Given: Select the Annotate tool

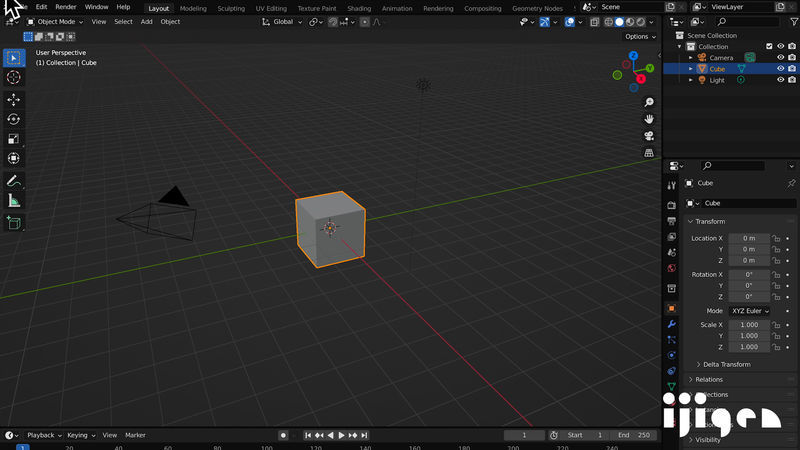Looking at the screenshot, I should pyautogui.click(x=14, y=181).
